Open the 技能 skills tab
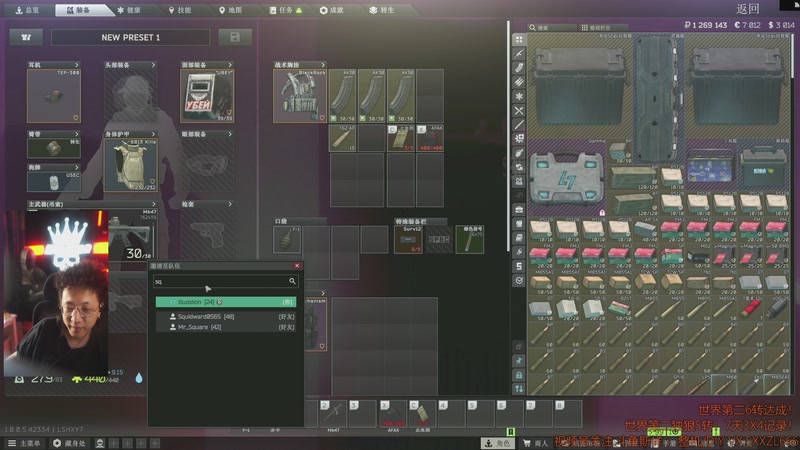The image size is (800, 450). pos(180,10)
